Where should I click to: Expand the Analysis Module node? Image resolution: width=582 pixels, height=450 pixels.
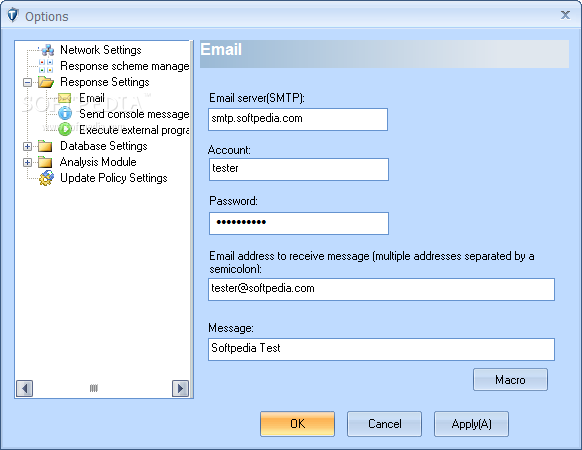coord(27,162)
